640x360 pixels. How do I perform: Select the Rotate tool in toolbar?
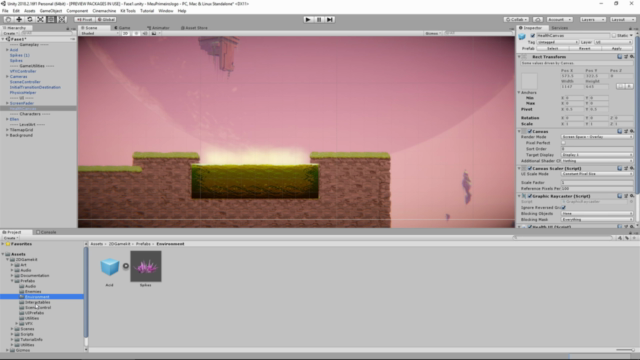point(29,19)
